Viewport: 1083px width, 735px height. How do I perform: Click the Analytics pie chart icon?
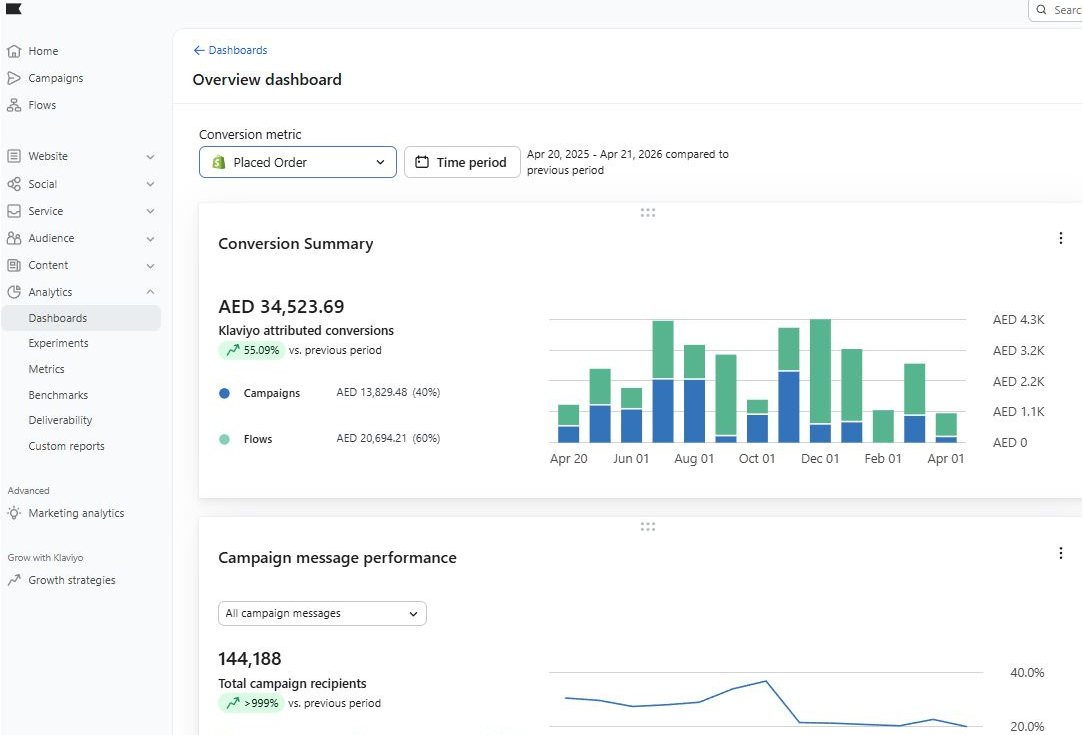pos(14,292)
